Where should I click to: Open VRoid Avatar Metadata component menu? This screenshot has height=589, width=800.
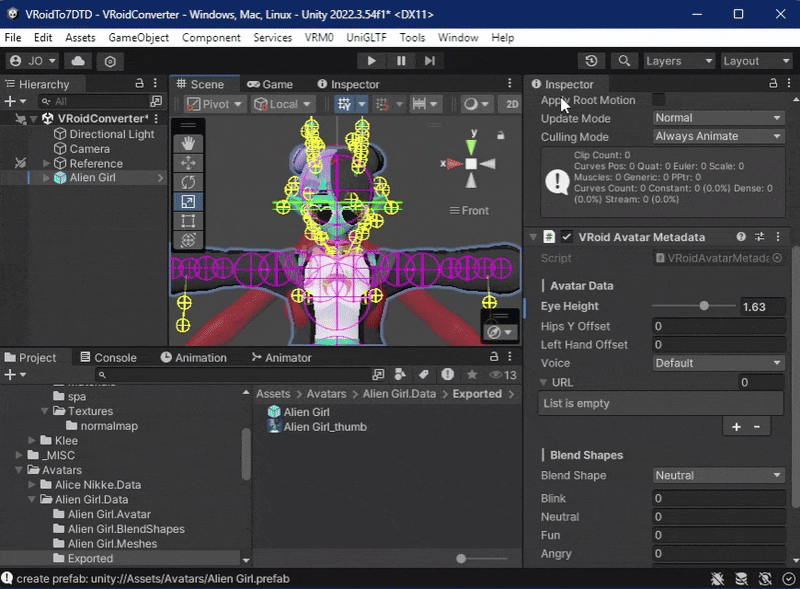[x=778, y=236]
